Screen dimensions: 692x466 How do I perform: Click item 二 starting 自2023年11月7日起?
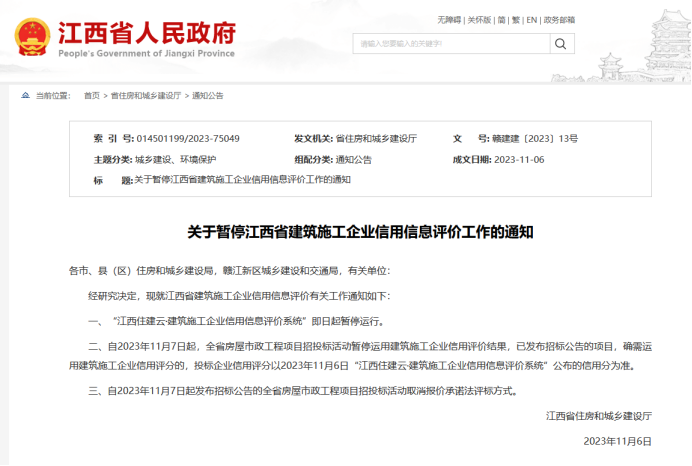(360, 356)
